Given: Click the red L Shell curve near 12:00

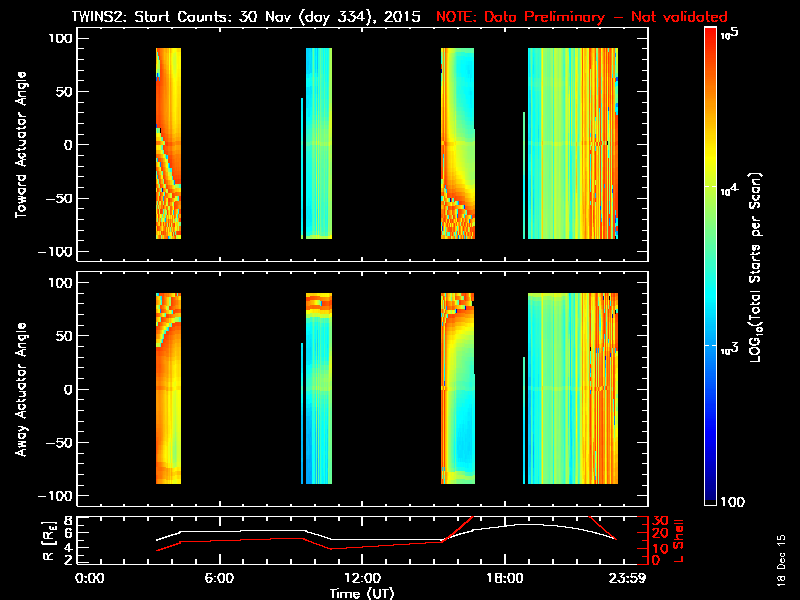Looking at the screenshot, I should [362, 547].
